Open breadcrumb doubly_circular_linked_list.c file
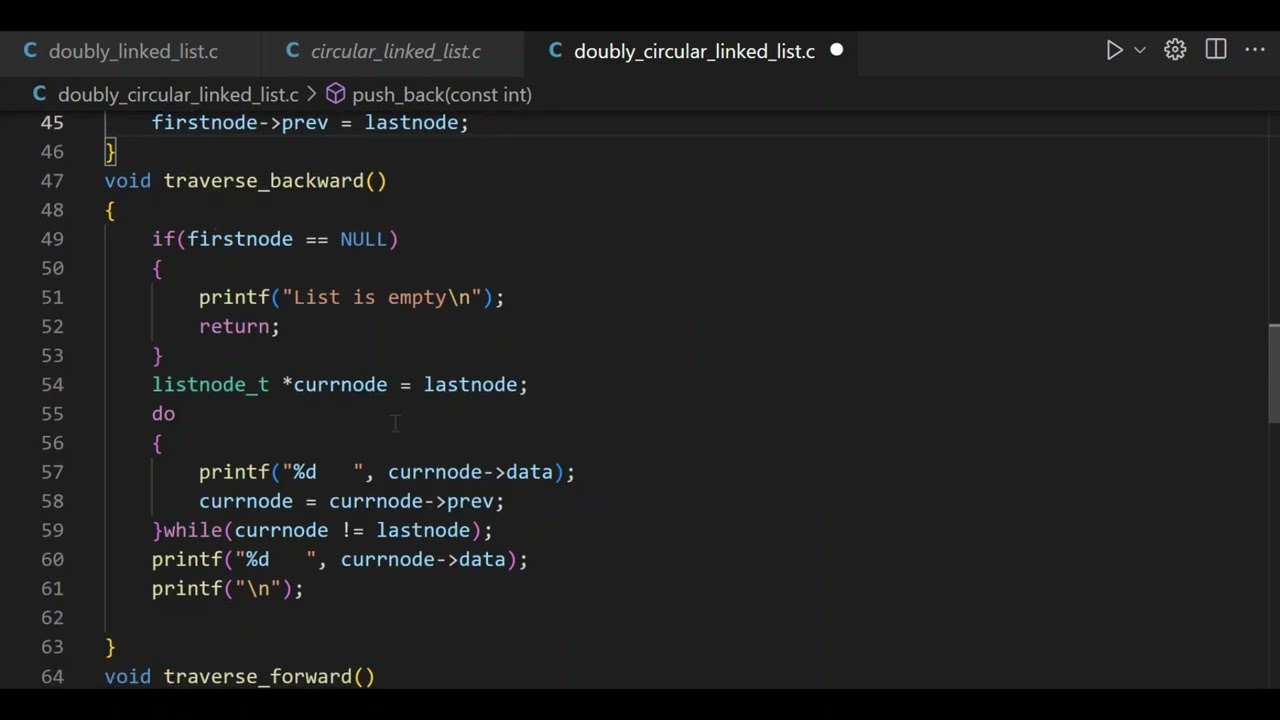The image size is (1280, 720). coord(178,94)
